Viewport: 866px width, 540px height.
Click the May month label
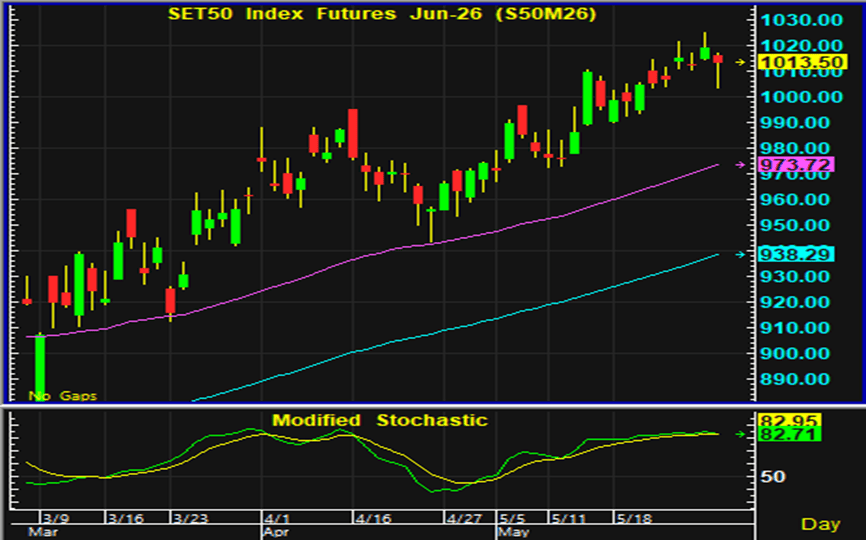click(x=514, y=532)
